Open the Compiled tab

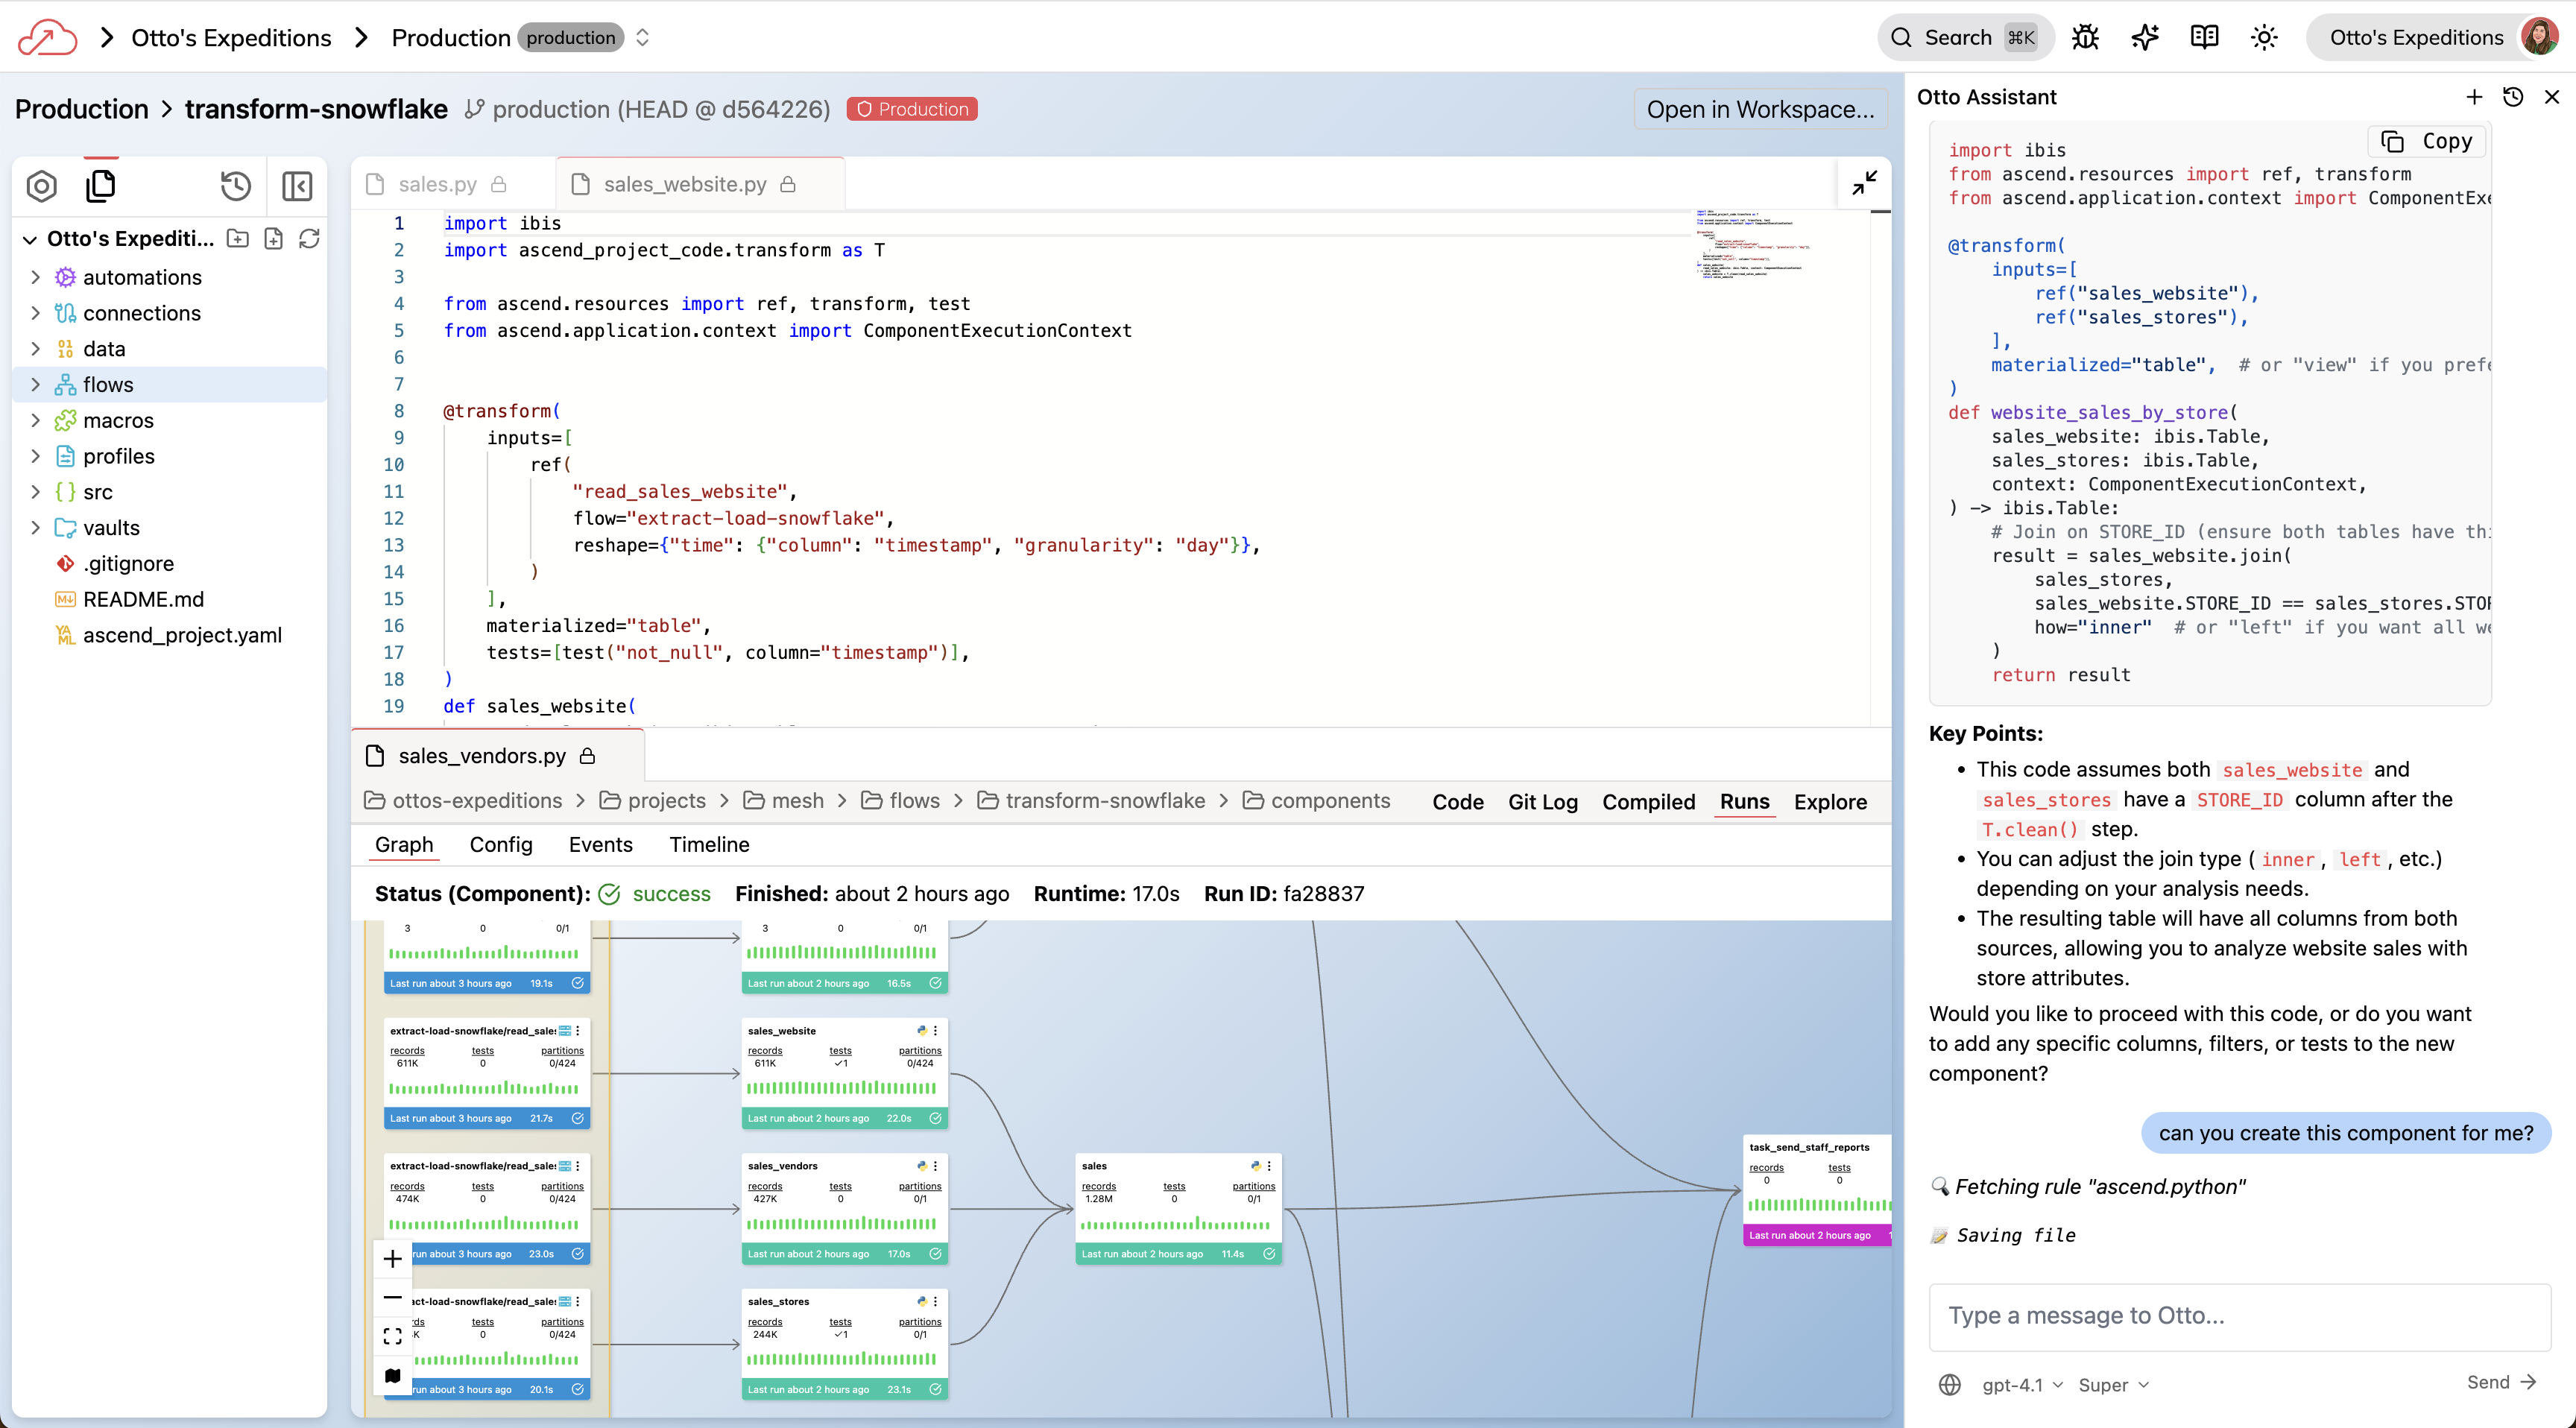point(1648,802)
